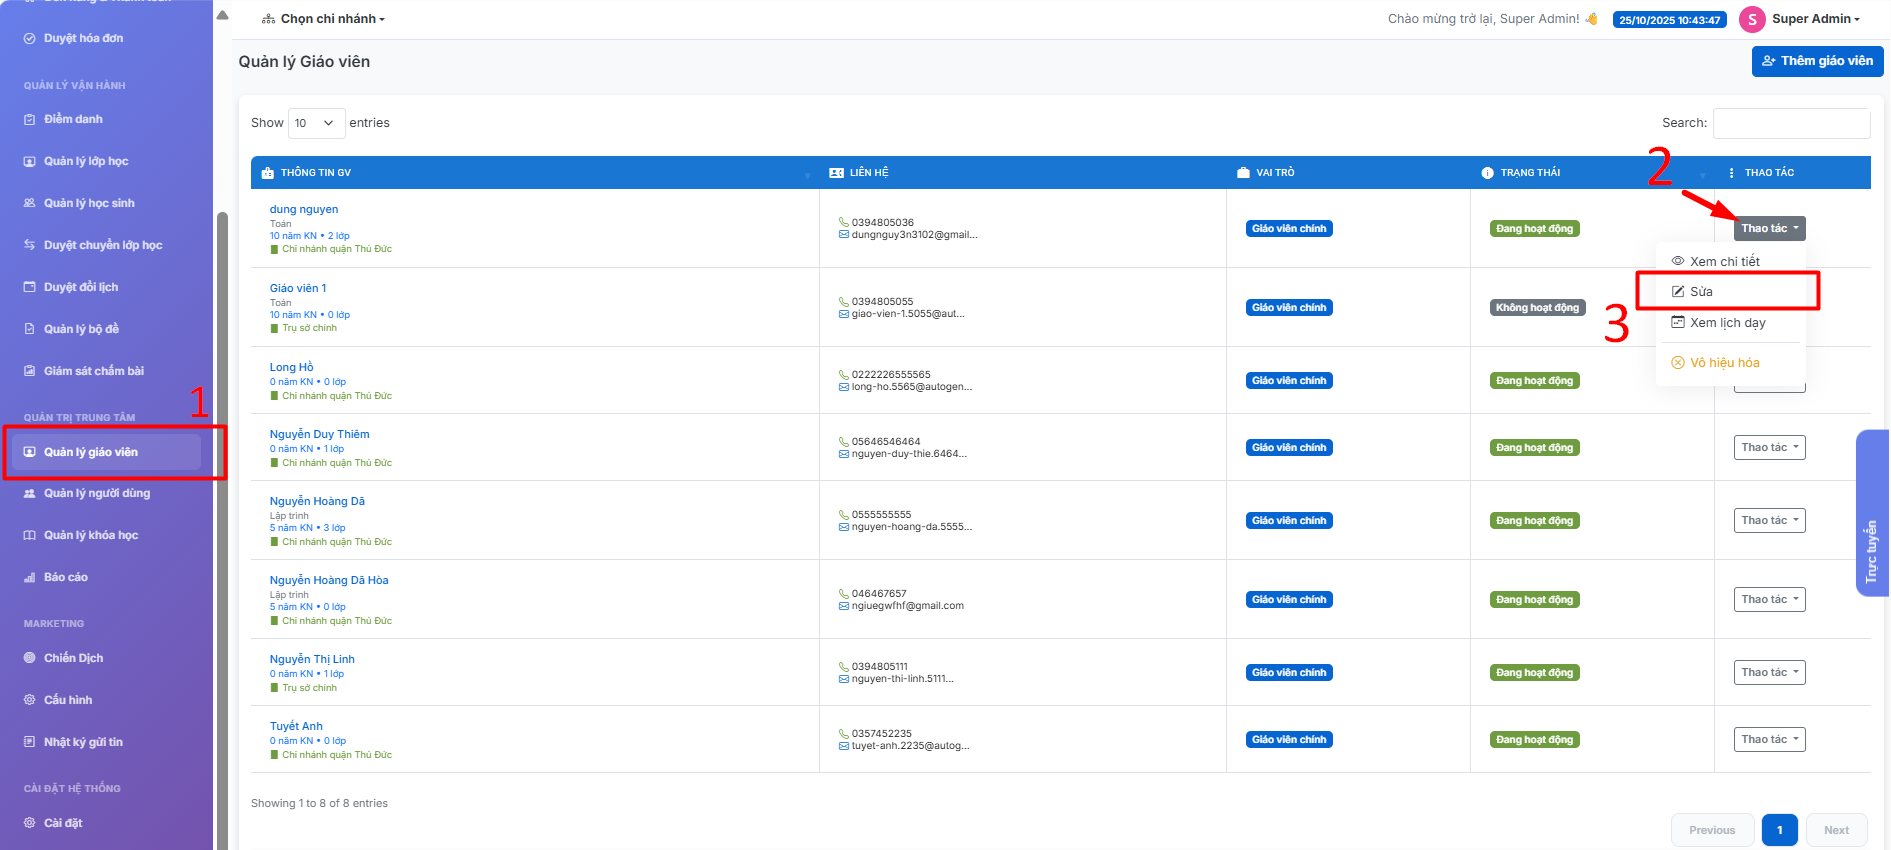
Task: Open Thao tác dropdown for Nguyễn Duy Thiêm
Action: [1769, 447]
